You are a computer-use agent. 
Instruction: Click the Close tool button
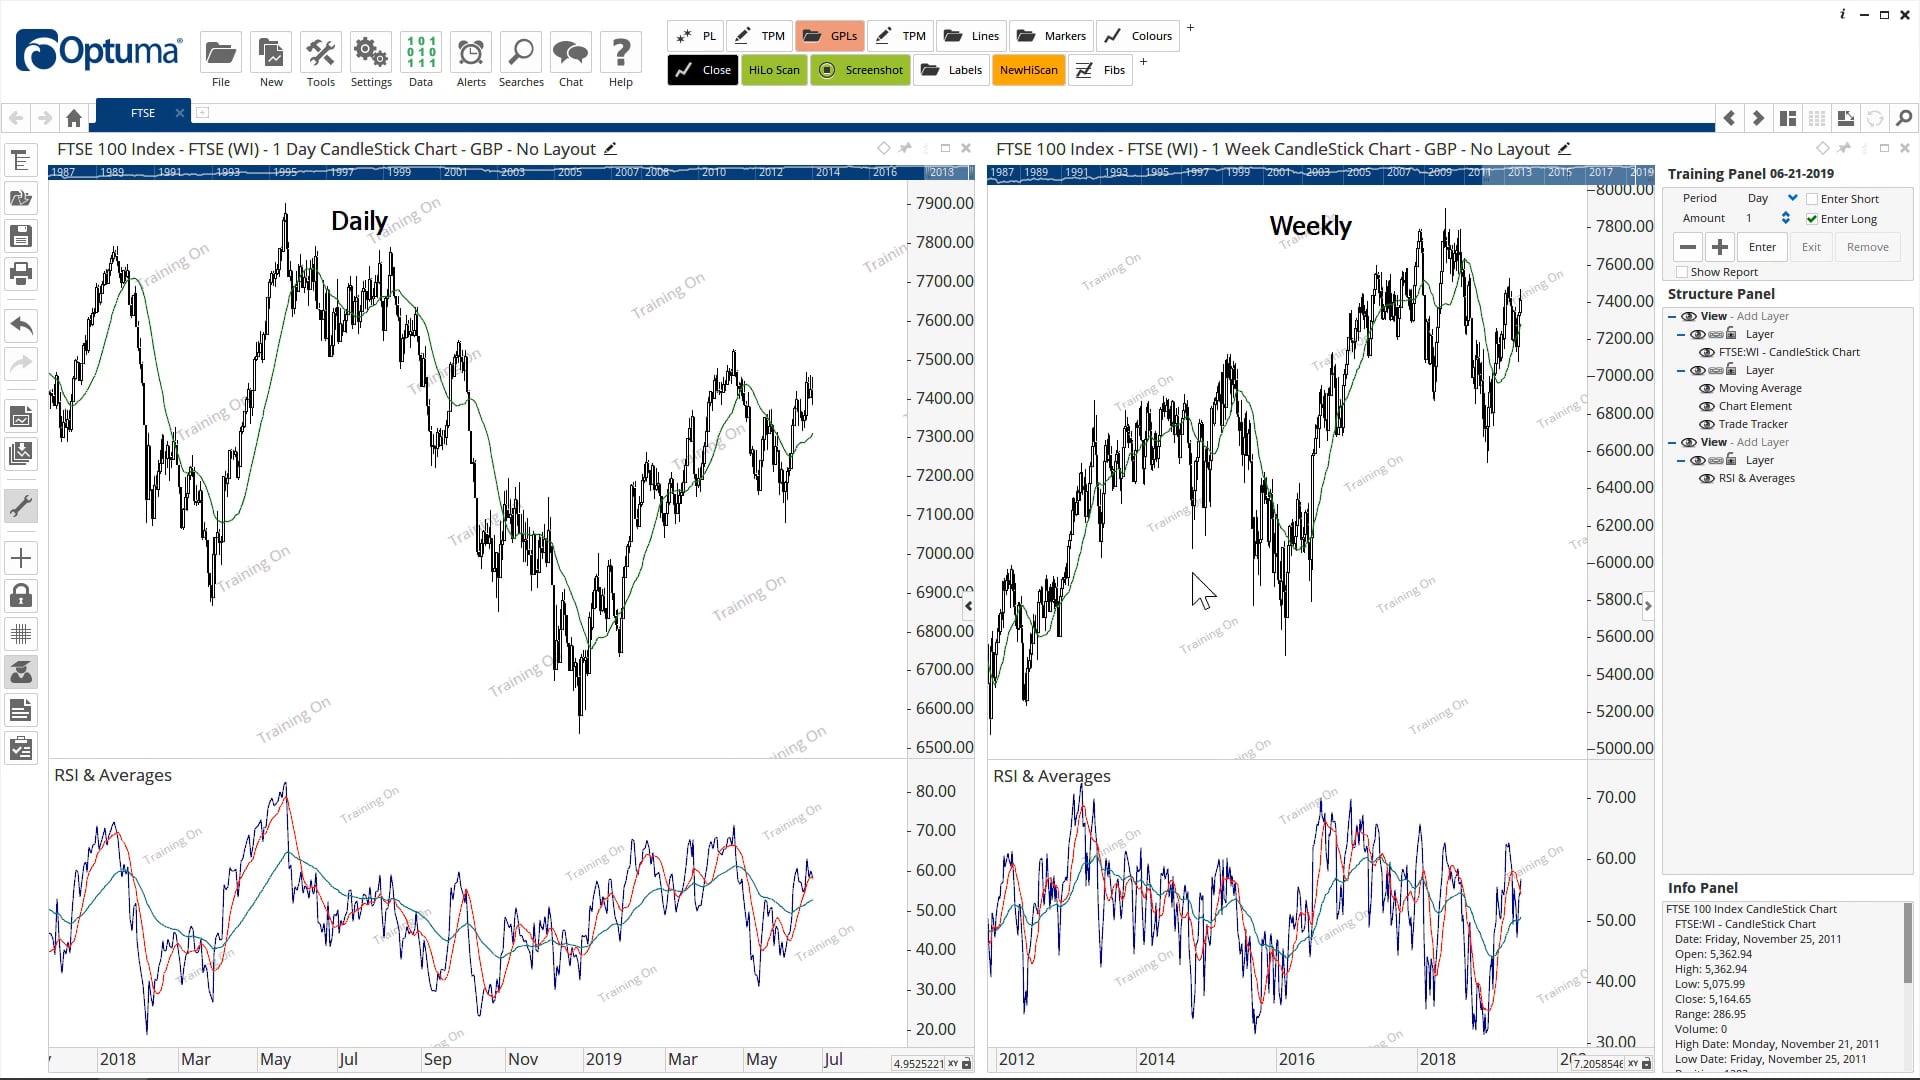pos(703,70)
